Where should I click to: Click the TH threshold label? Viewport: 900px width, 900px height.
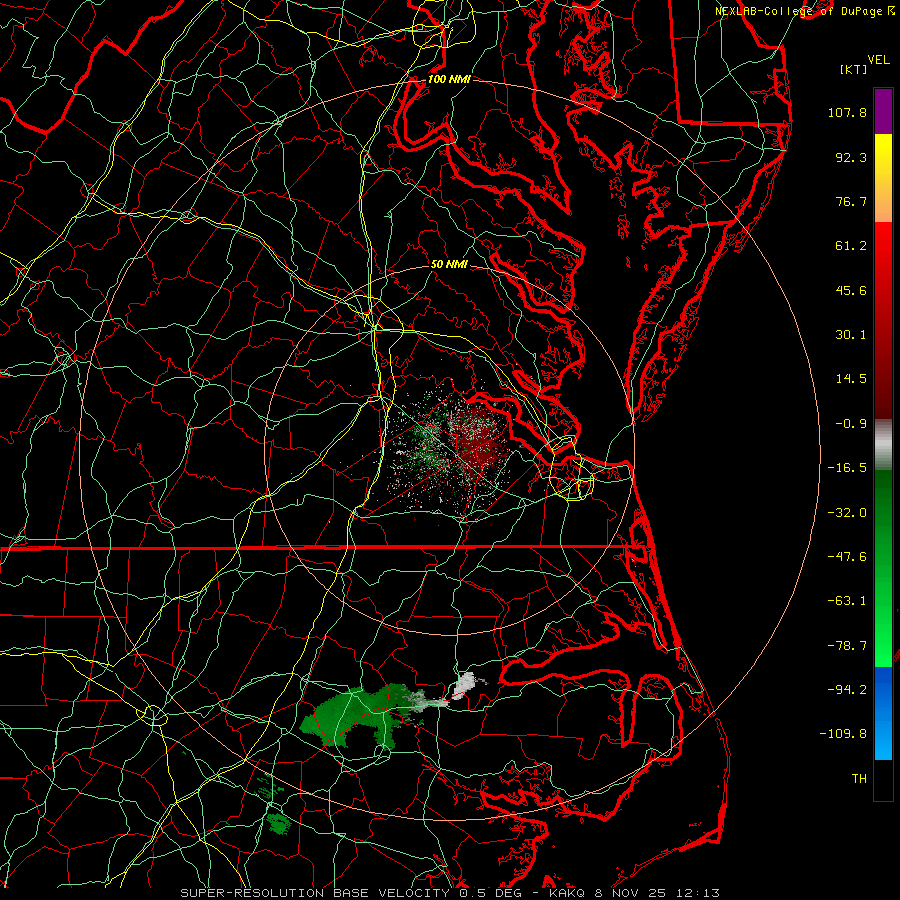[x=859, y=778]
